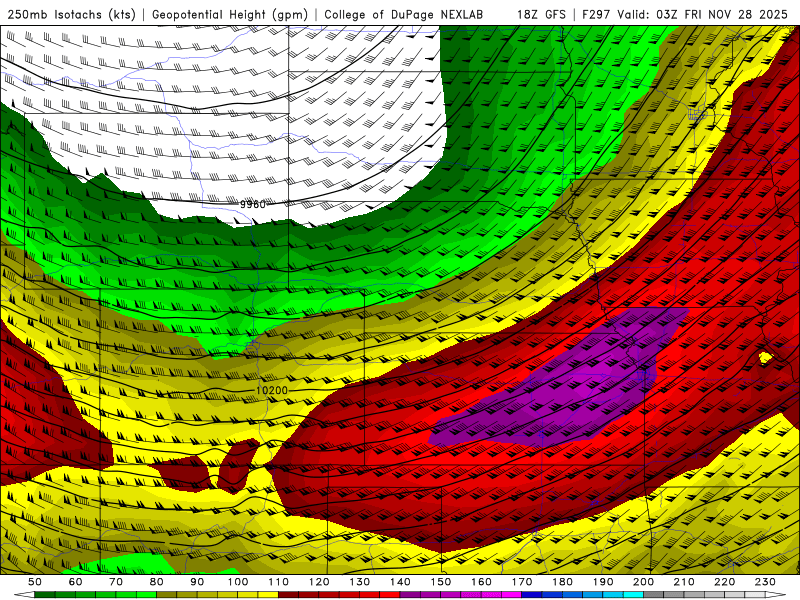Screen dimensions: 800x600
Task: Click the 9960 height contour label
Action: pyautogui.click(x=253, y=205)
